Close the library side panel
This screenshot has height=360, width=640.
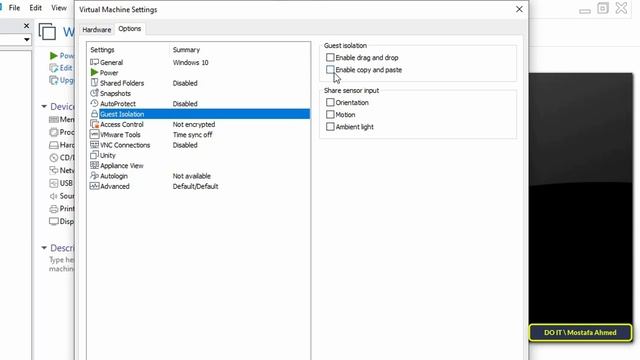pyautogui.click(x=27, y=26)
